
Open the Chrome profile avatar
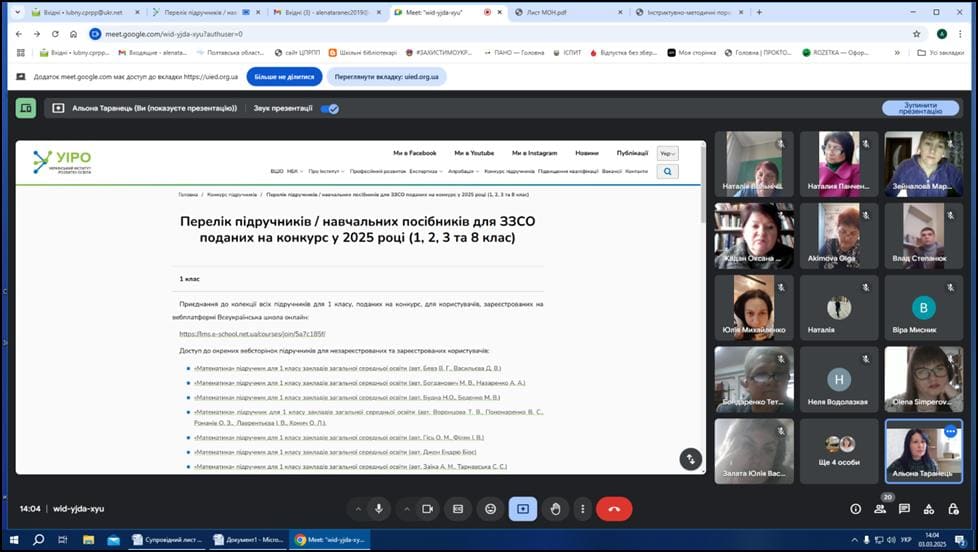pos(942,34)
